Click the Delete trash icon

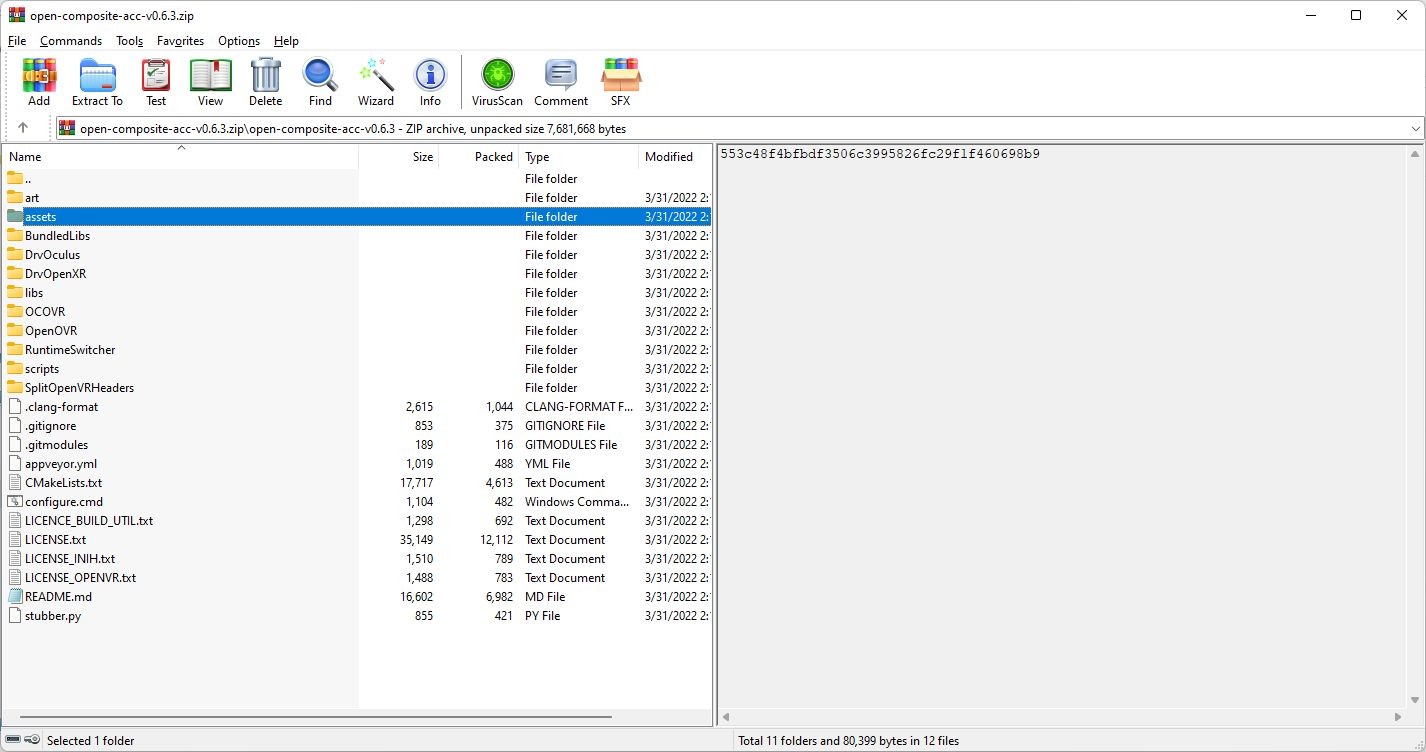point(265,82)
